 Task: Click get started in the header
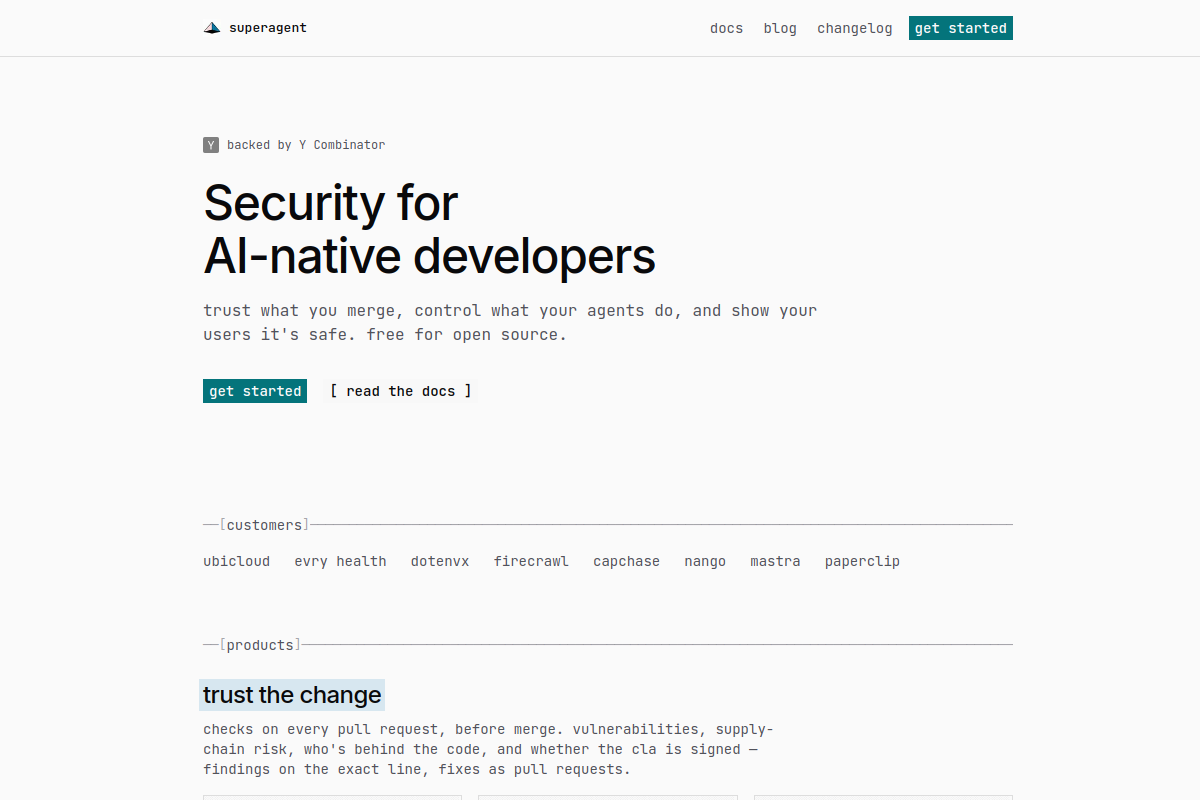coord(961,28)
